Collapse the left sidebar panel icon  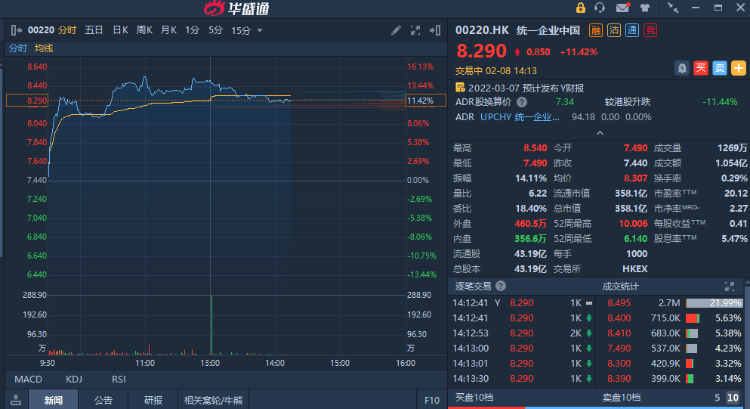pos(16,31)
